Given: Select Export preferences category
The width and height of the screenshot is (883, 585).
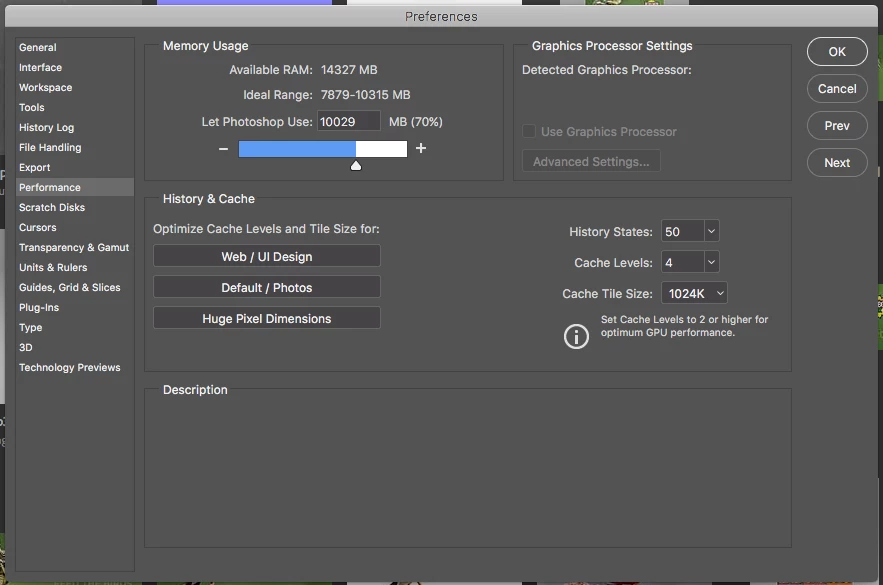Looking at the screenshot, I should (x=75, y=167).
